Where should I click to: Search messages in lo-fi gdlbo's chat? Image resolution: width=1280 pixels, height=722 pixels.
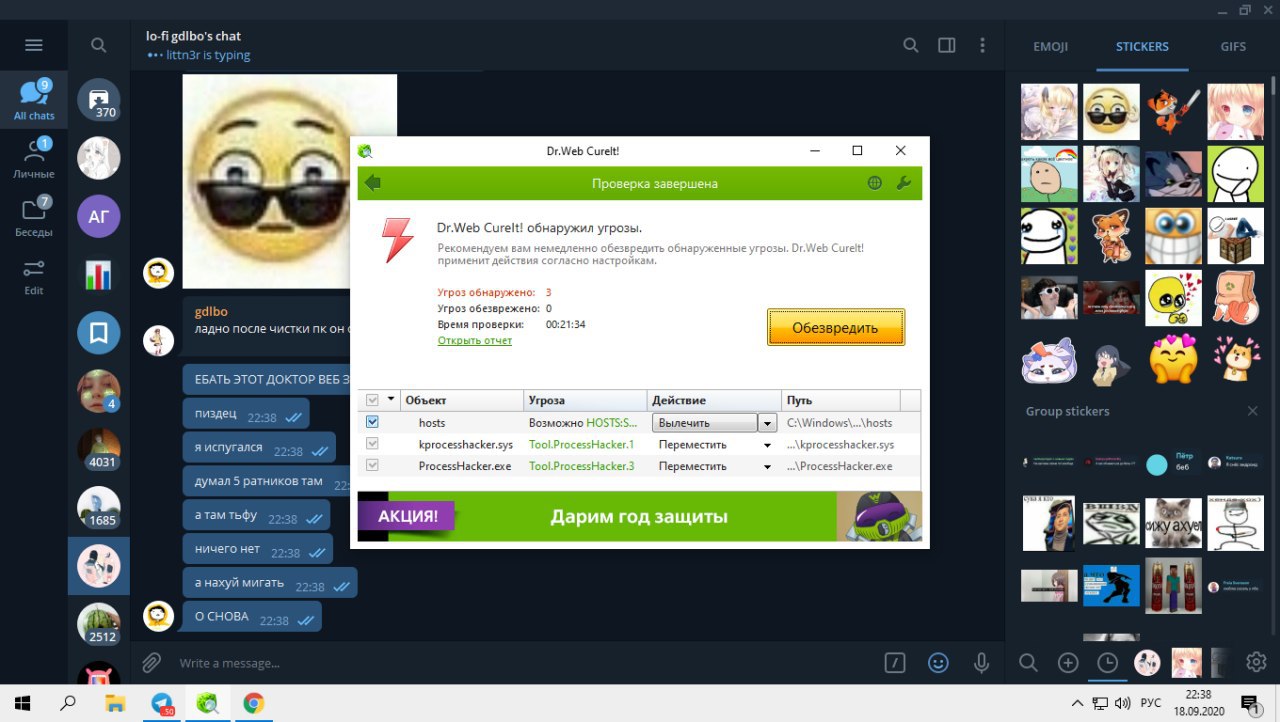(911, 45)
